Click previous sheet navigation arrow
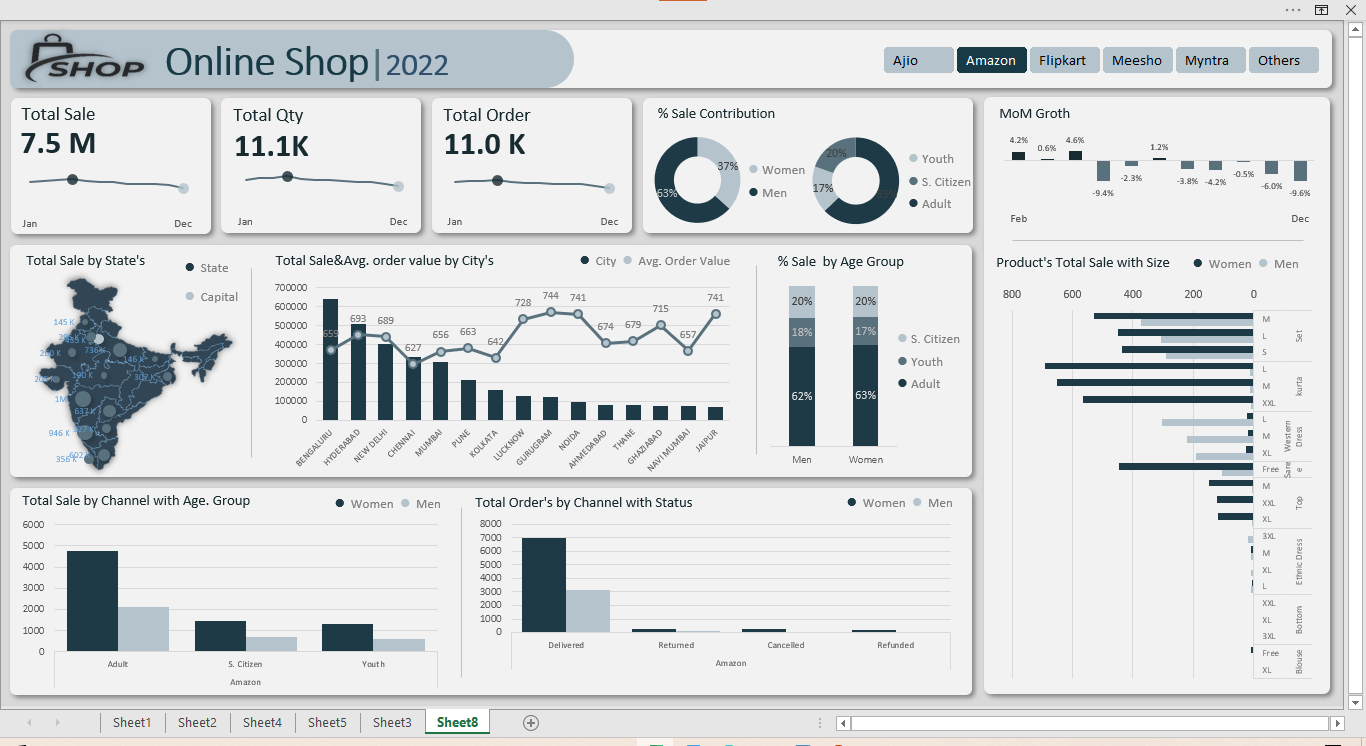 pyautogui.click(x=29, y=723)
